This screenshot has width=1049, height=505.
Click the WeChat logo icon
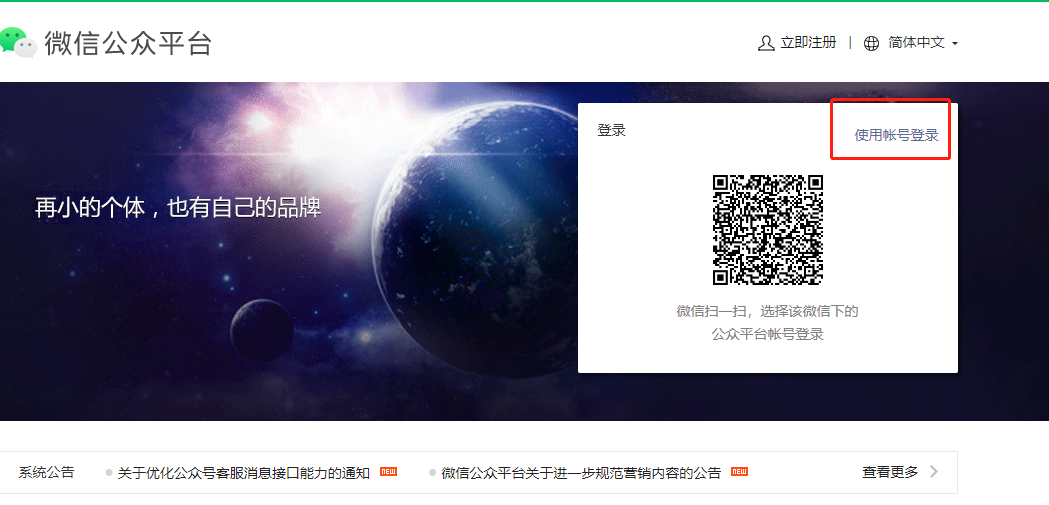point(17,42)
